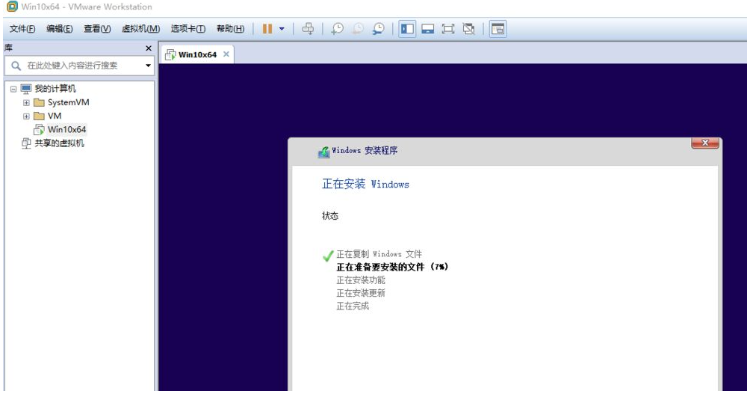Open the 文件(F) menu
Image resolution: width=754 pixels, height=400 pixels.
24,28
